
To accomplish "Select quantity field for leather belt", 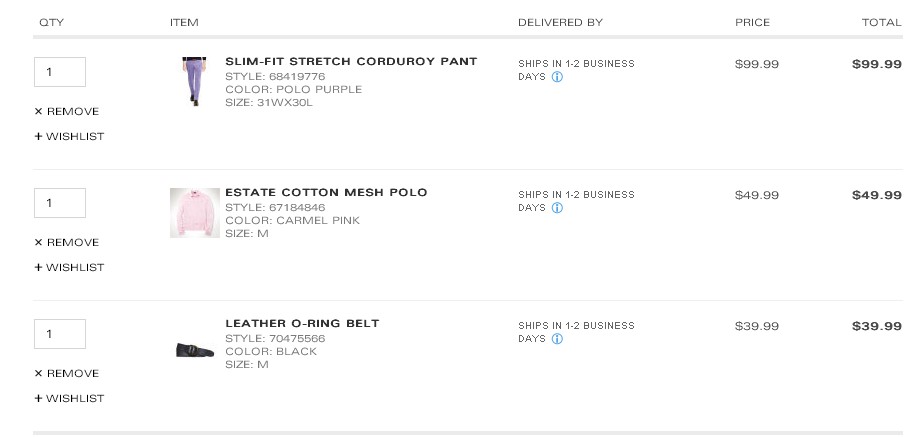I will coord(60,334).
